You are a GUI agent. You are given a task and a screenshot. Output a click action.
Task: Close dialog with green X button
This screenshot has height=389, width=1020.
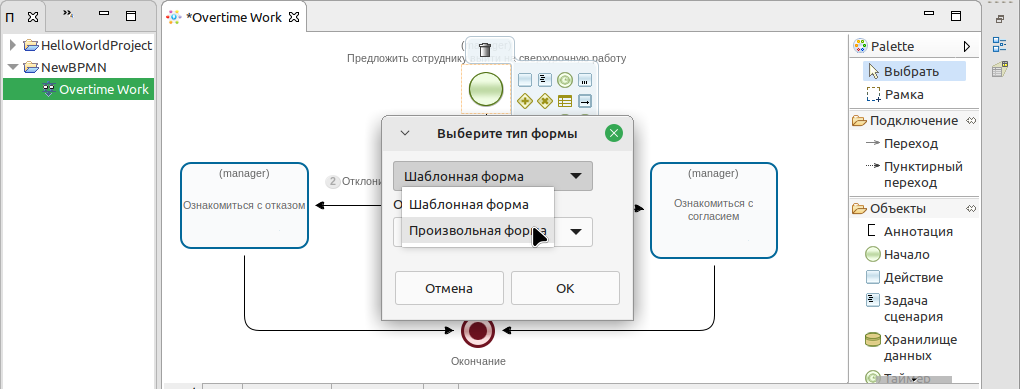tap(613, 133)
